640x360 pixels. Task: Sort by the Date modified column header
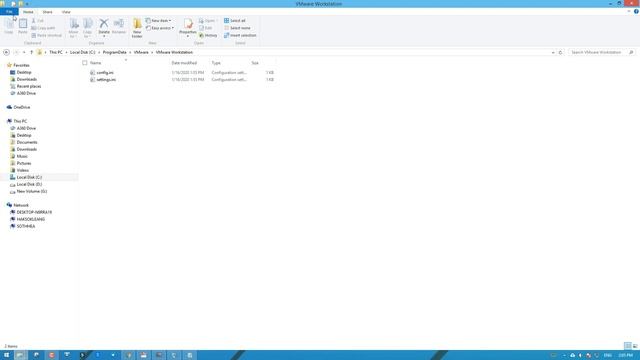[184, 63]
